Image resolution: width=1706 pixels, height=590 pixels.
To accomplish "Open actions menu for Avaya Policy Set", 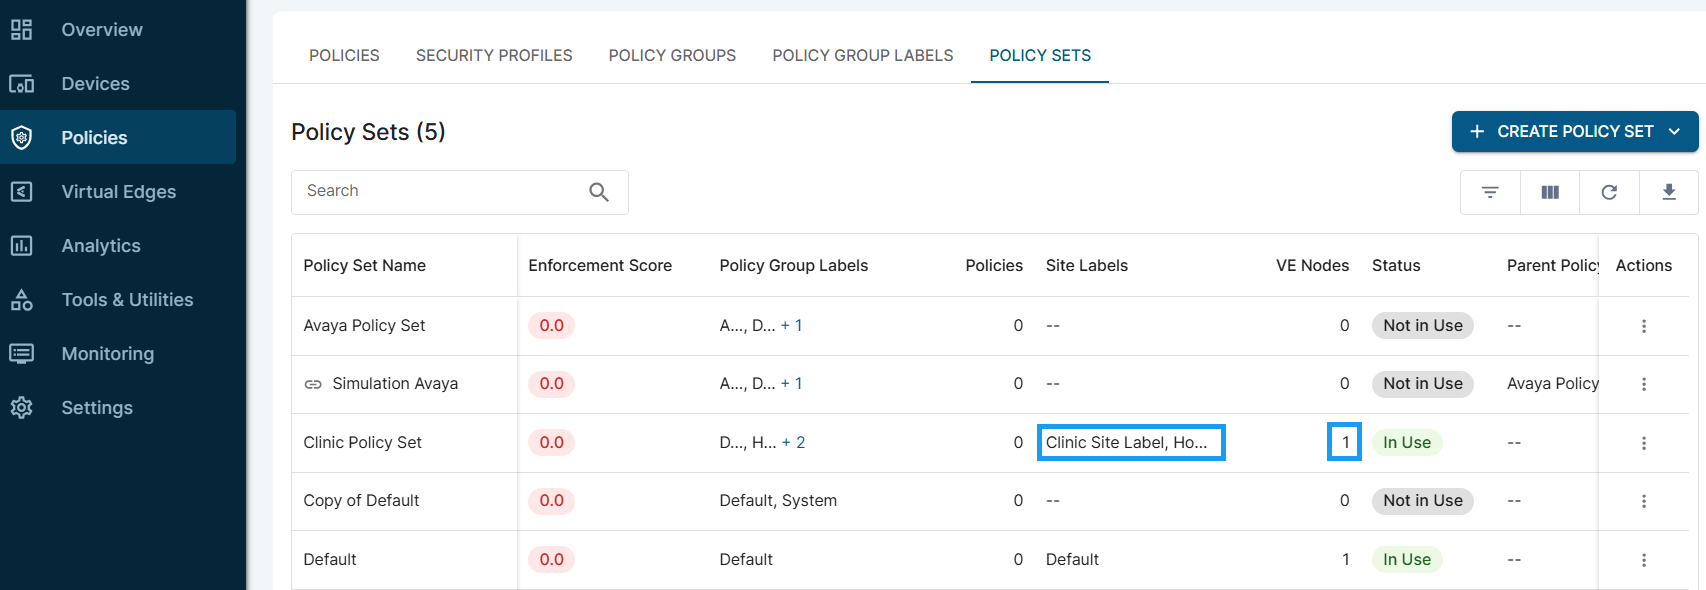I will tap(1643, 326).
